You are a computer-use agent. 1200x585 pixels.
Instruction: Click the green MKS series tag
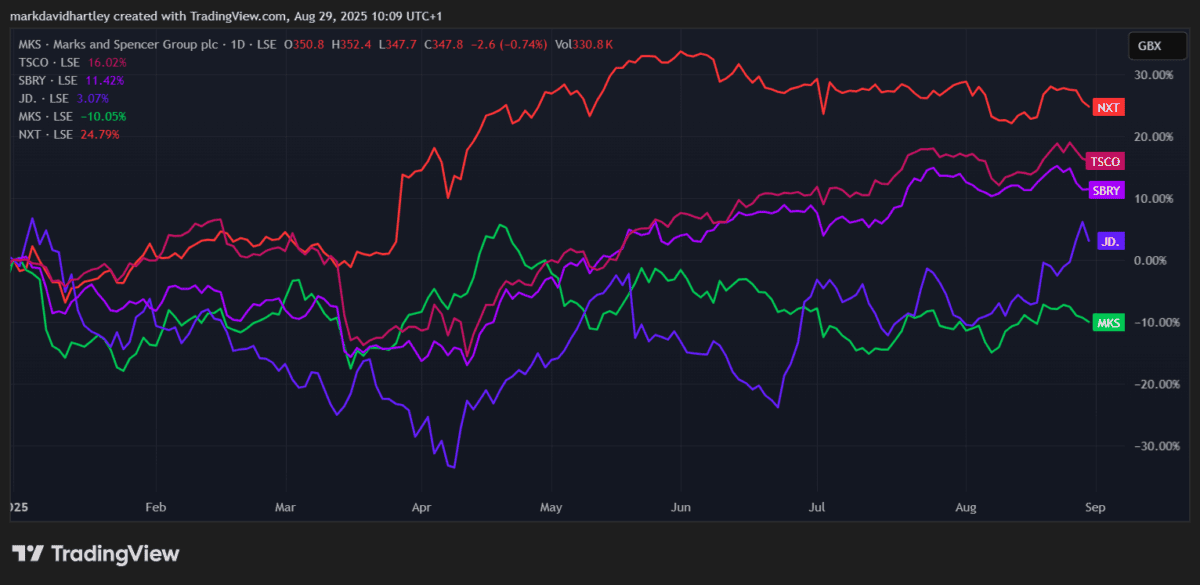[x=1108, y=322]
